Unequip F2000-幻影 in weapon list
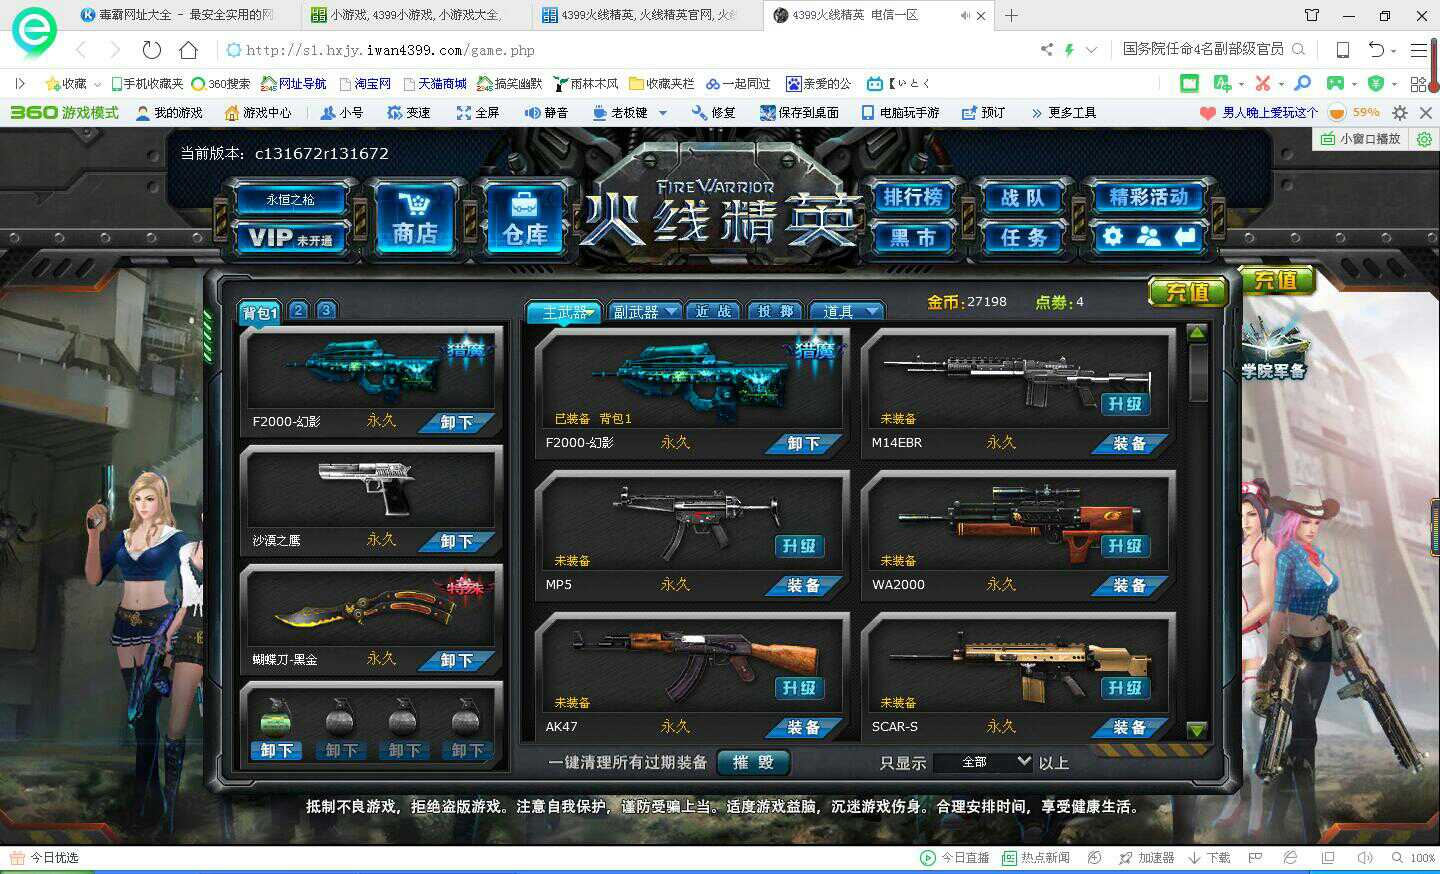The width and height of the screenshot is (1440, 874). 803,444
